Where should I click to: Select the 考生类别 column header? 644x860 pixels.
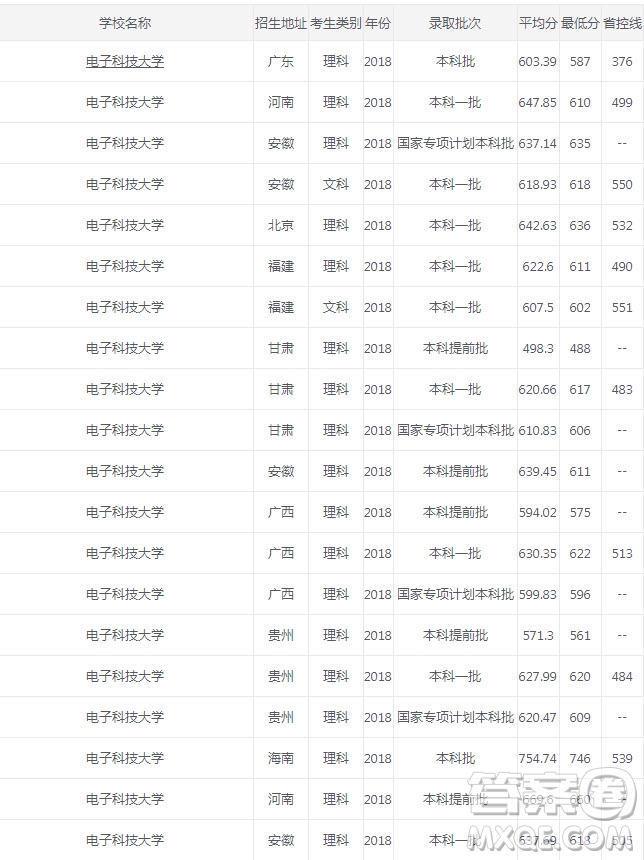pyautogui.click(x=336, y=23)
